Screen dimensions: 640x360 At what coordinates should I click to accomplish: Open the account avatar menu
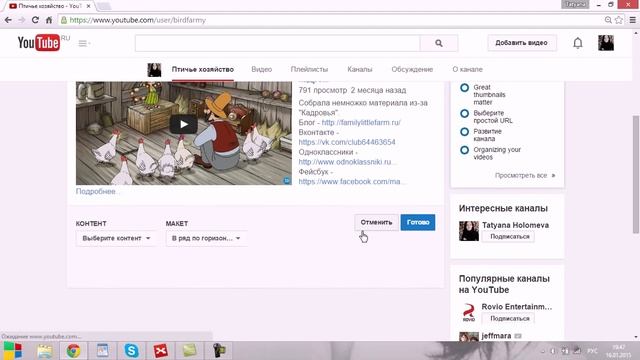click(606, 43)
